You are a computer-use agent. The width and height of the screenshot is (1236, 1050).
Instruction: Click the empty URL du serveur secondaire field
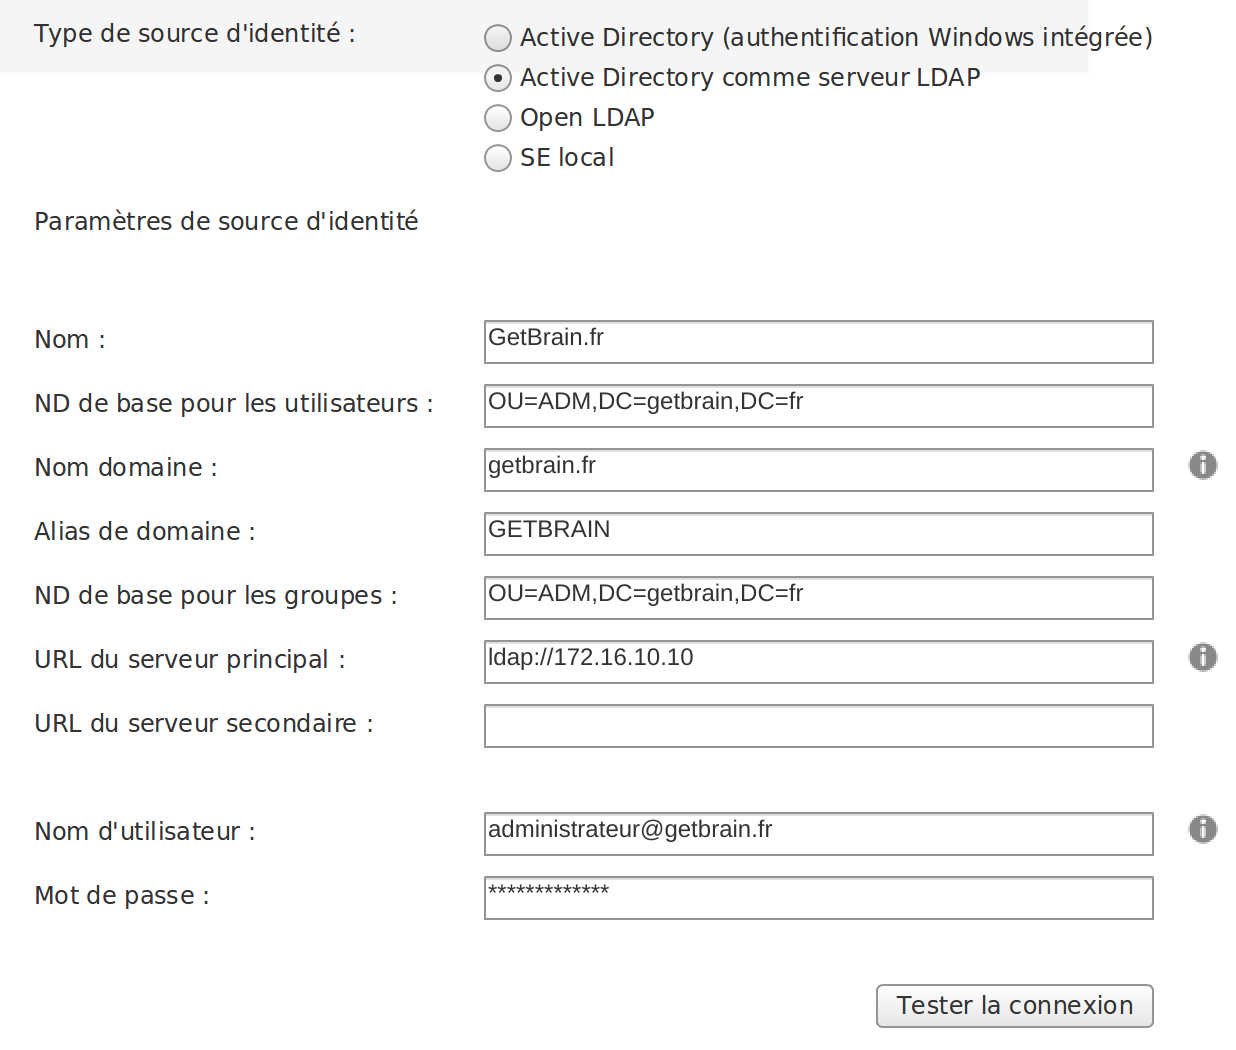[x=819, y=726]
